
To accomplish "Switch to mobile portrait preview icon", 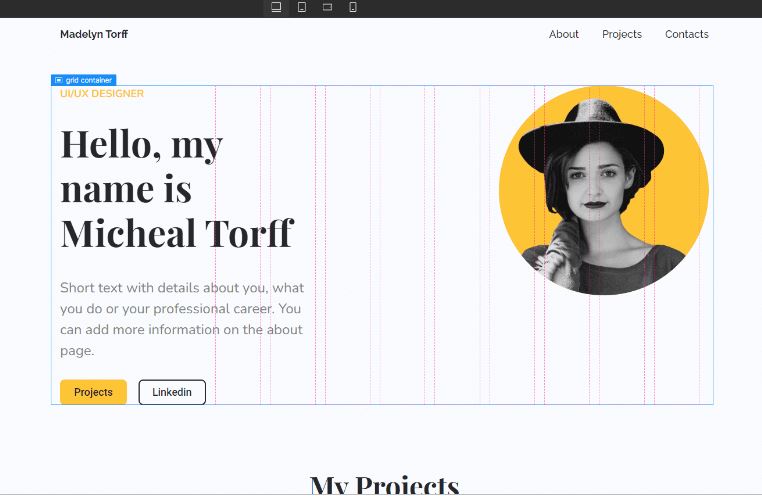I will pos(353,7).
